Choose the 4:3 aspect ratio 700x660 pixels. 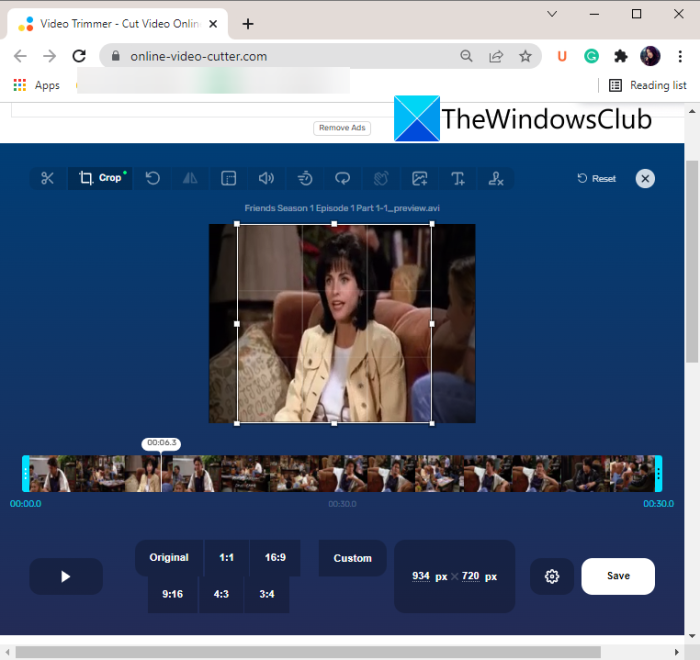221,594
